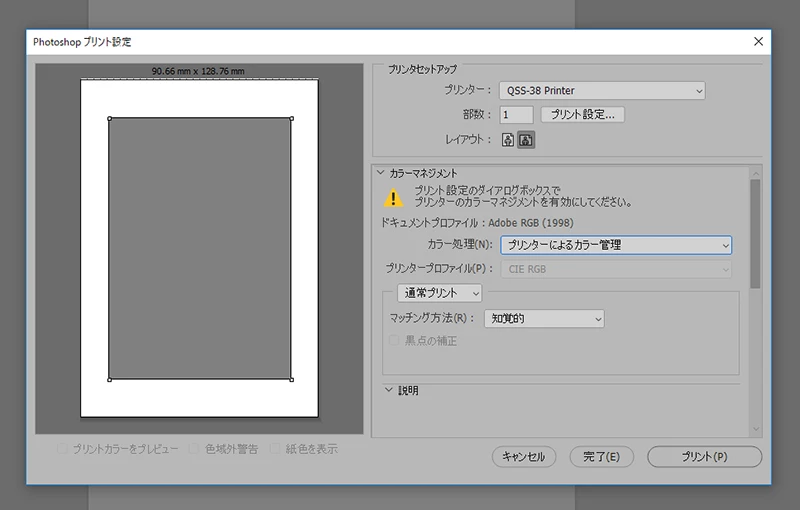Click the プリント(P) button

click(705, 456)
